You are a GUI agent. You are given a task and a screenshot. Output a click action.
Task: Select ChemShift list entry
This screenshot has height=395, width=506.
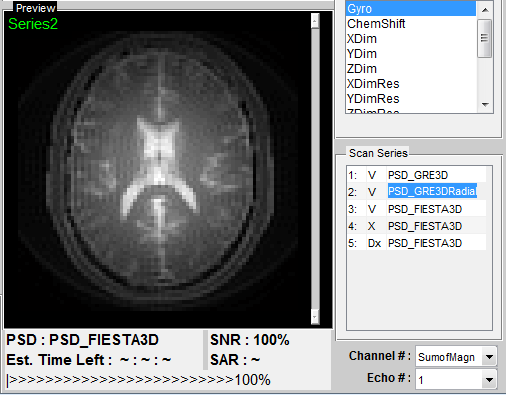pos(411,24)
